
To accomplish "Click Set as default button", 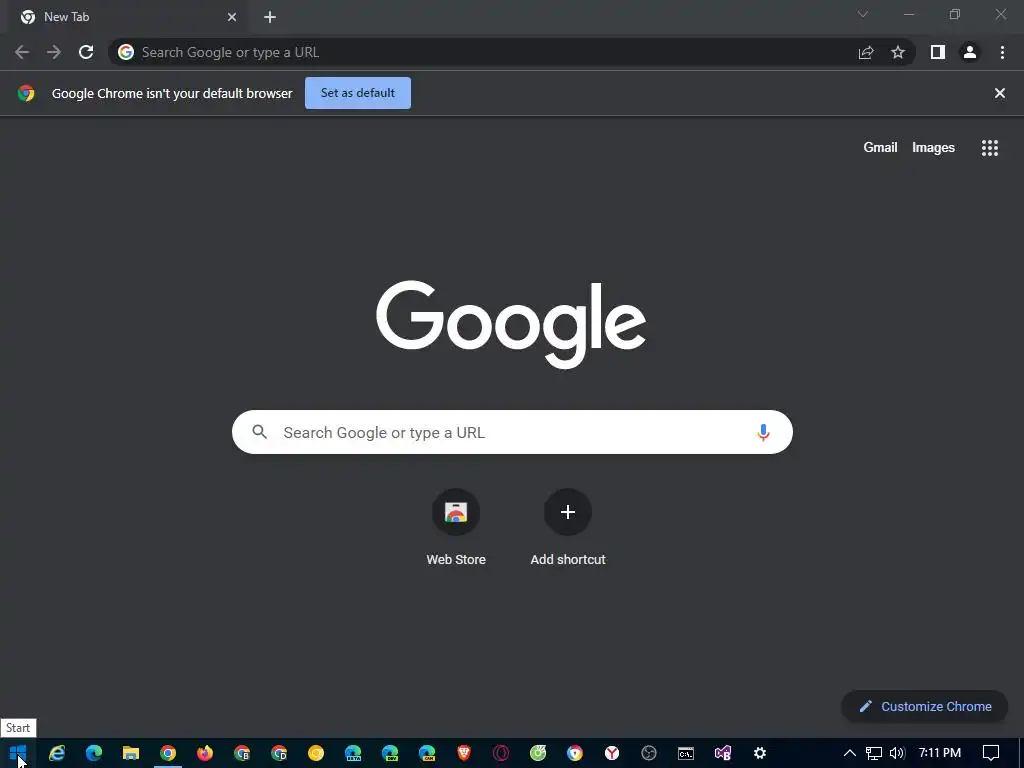I will pos(358,93).
